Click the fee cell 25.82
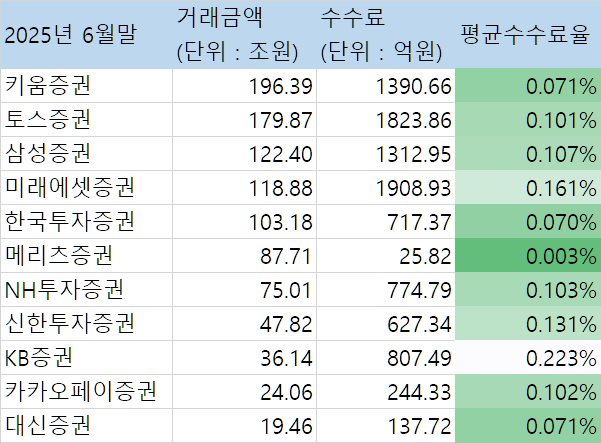 coord(386,256)
